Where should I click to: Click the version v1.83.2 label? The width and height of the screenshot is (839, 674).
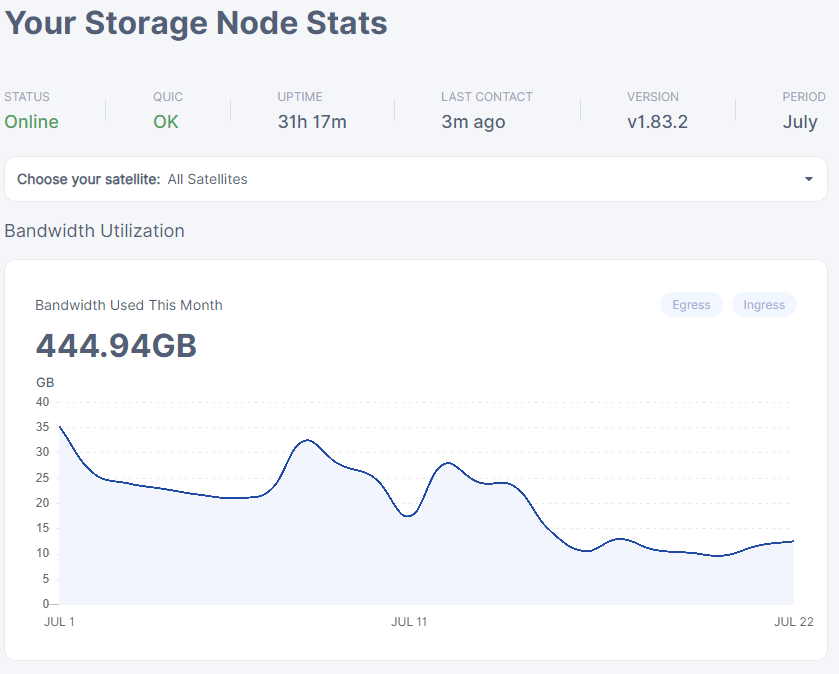click(x=657, y=122)
